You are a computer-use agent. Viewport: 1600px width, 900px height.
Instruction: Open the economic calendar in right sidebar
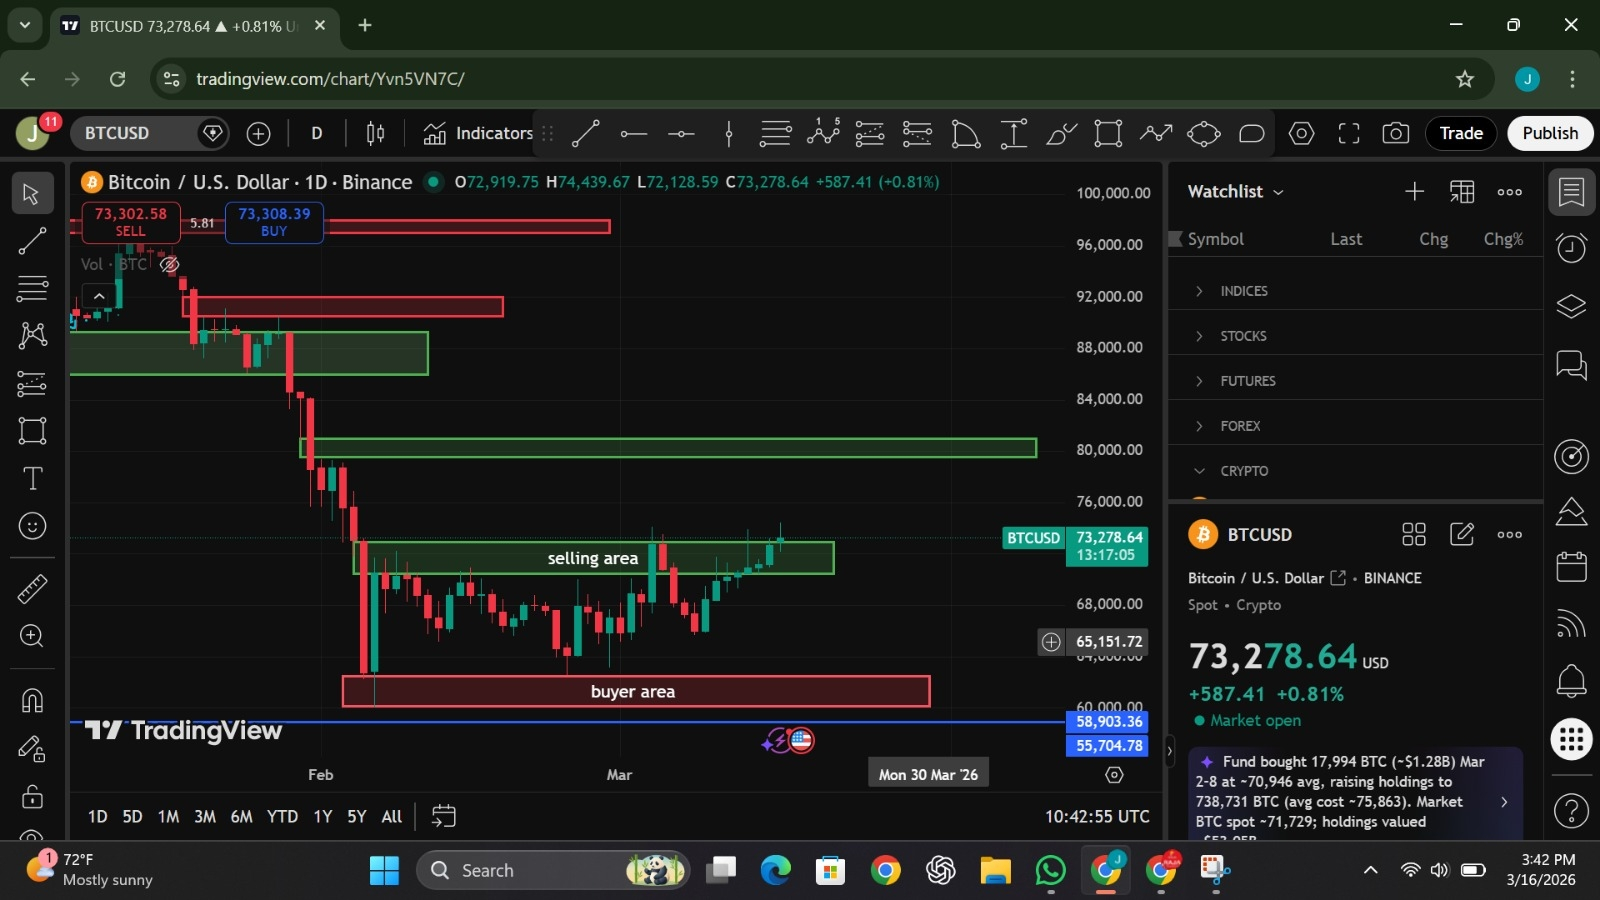(x=1571, y=567)
